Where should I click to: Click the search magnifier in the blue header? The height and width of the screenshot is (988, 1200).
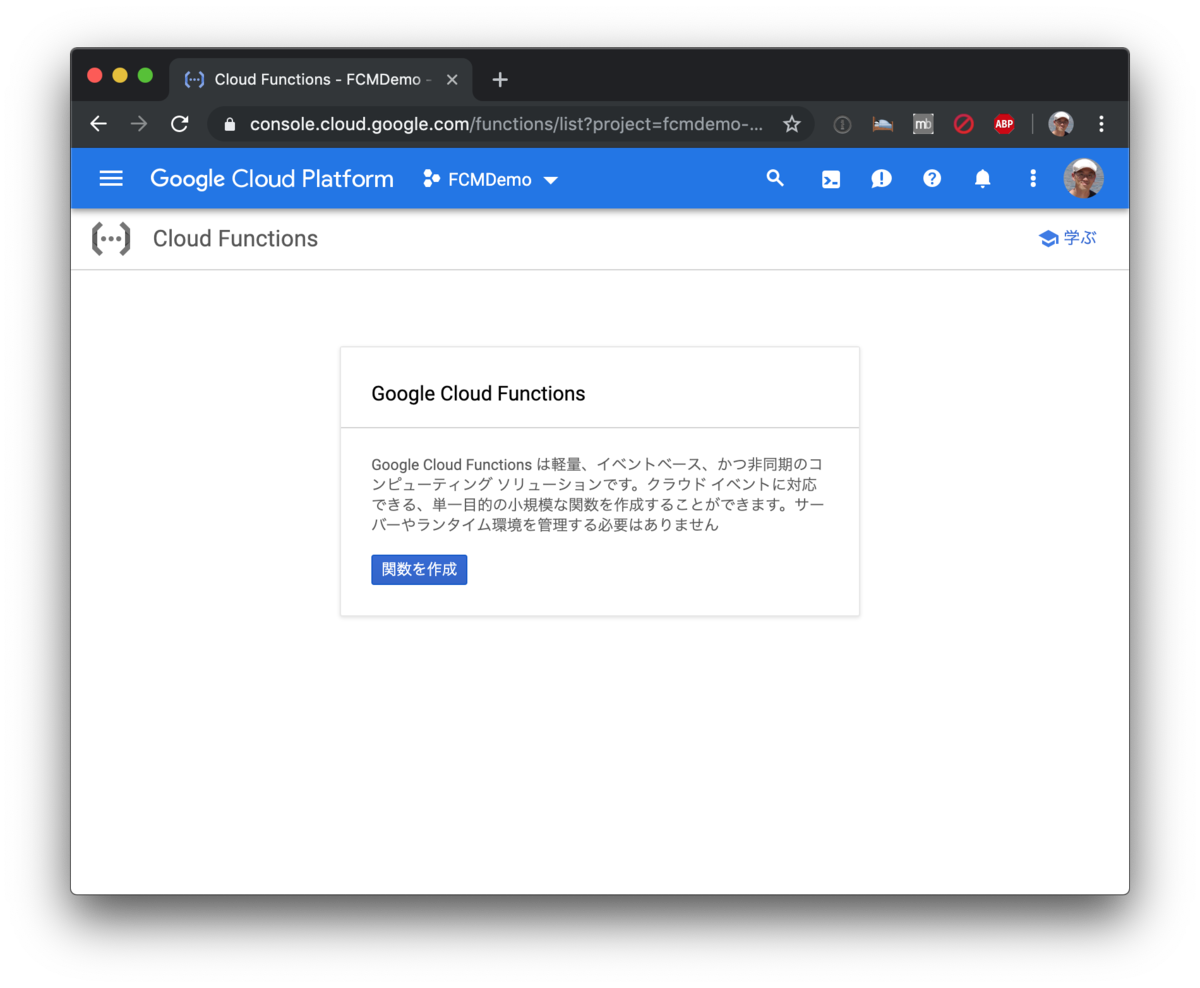coord(774,178)
